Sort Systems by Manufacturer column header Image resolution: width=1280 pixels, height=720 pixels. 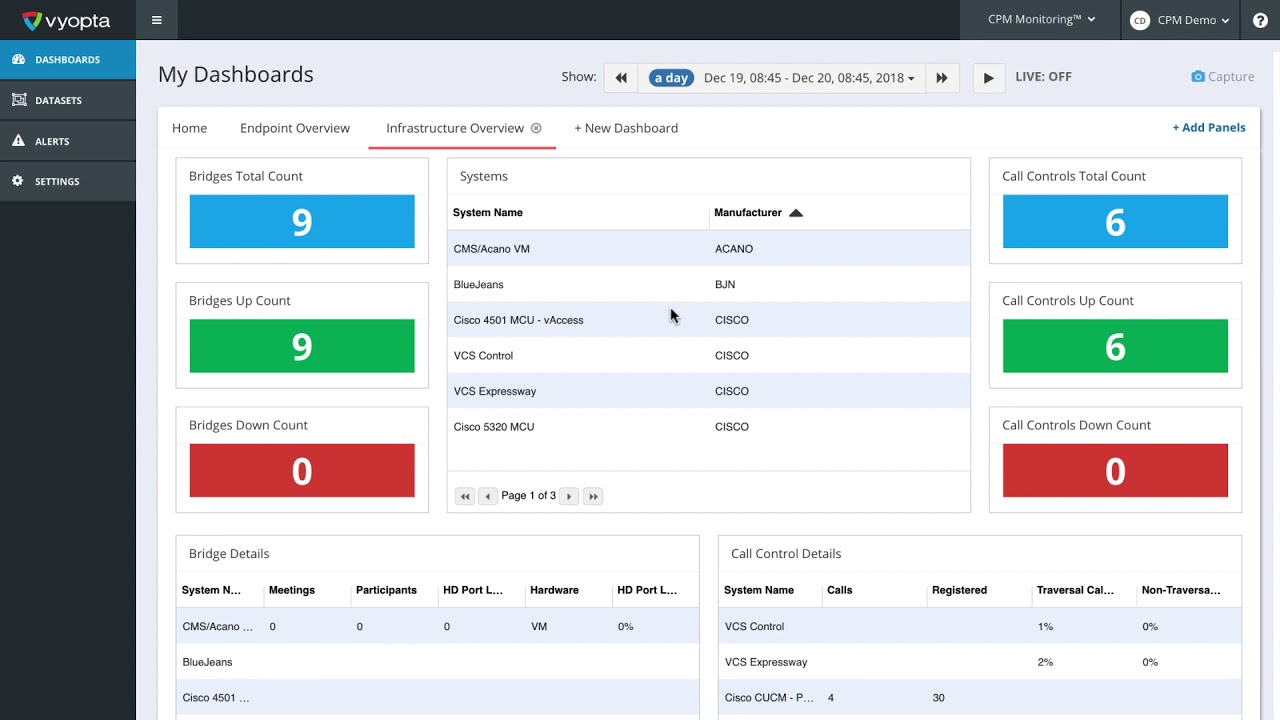(748, 213)
